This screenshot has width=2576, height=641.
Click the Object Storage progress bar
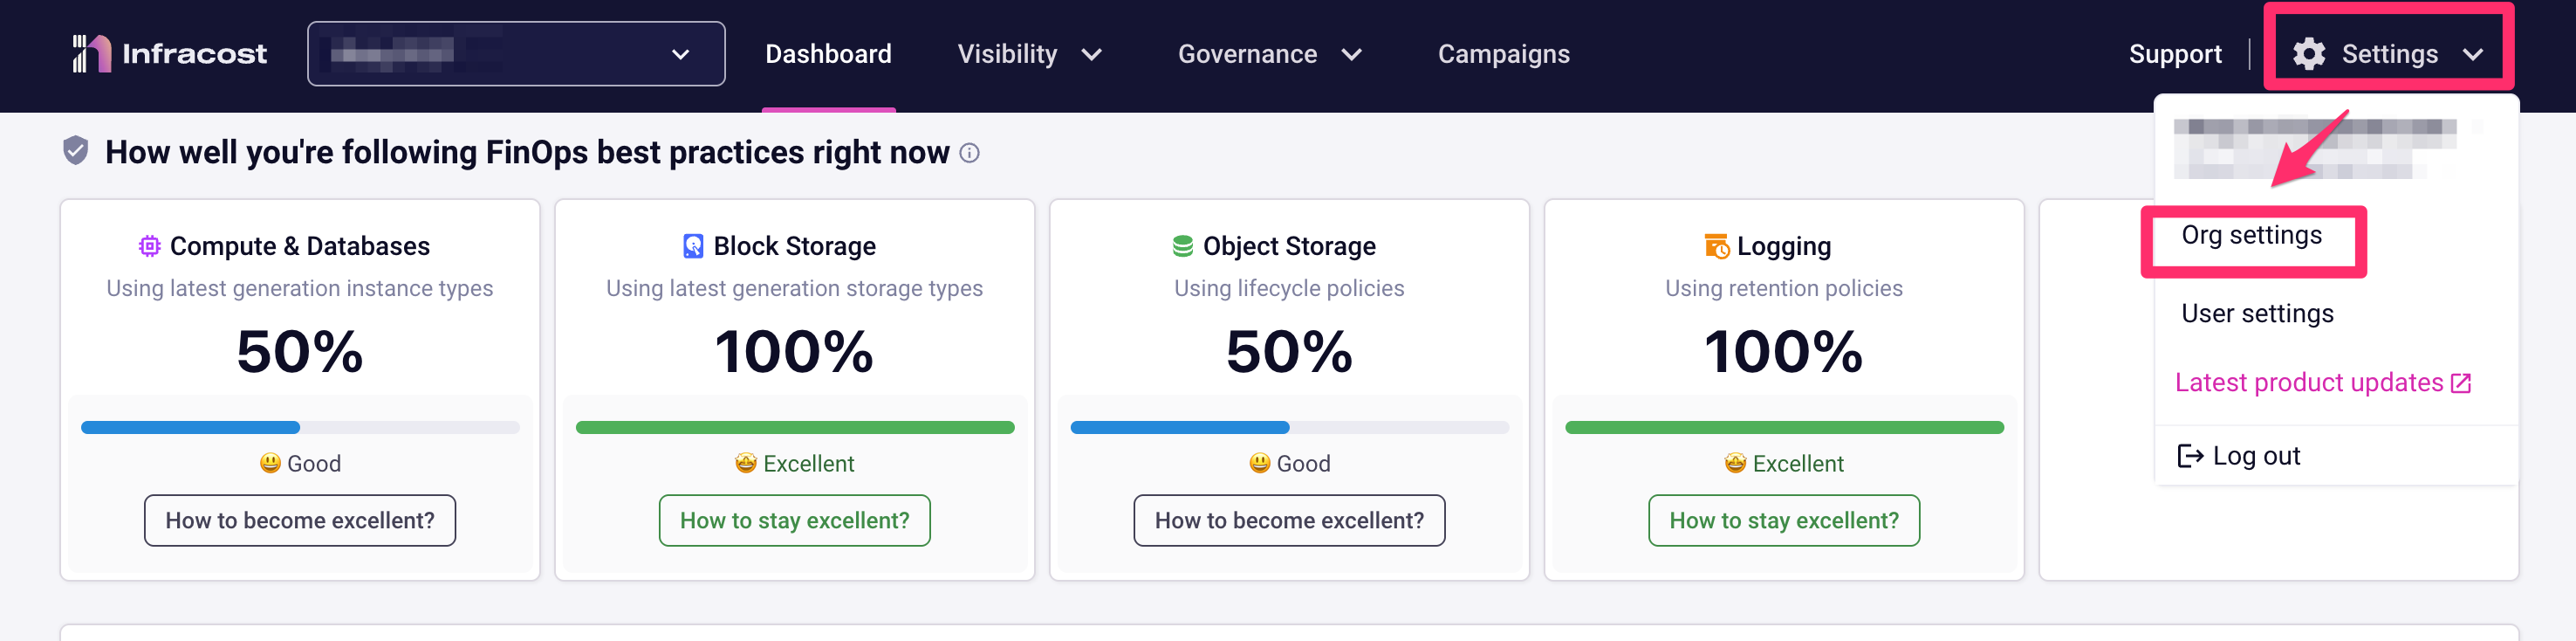(x=1289, y=428)
